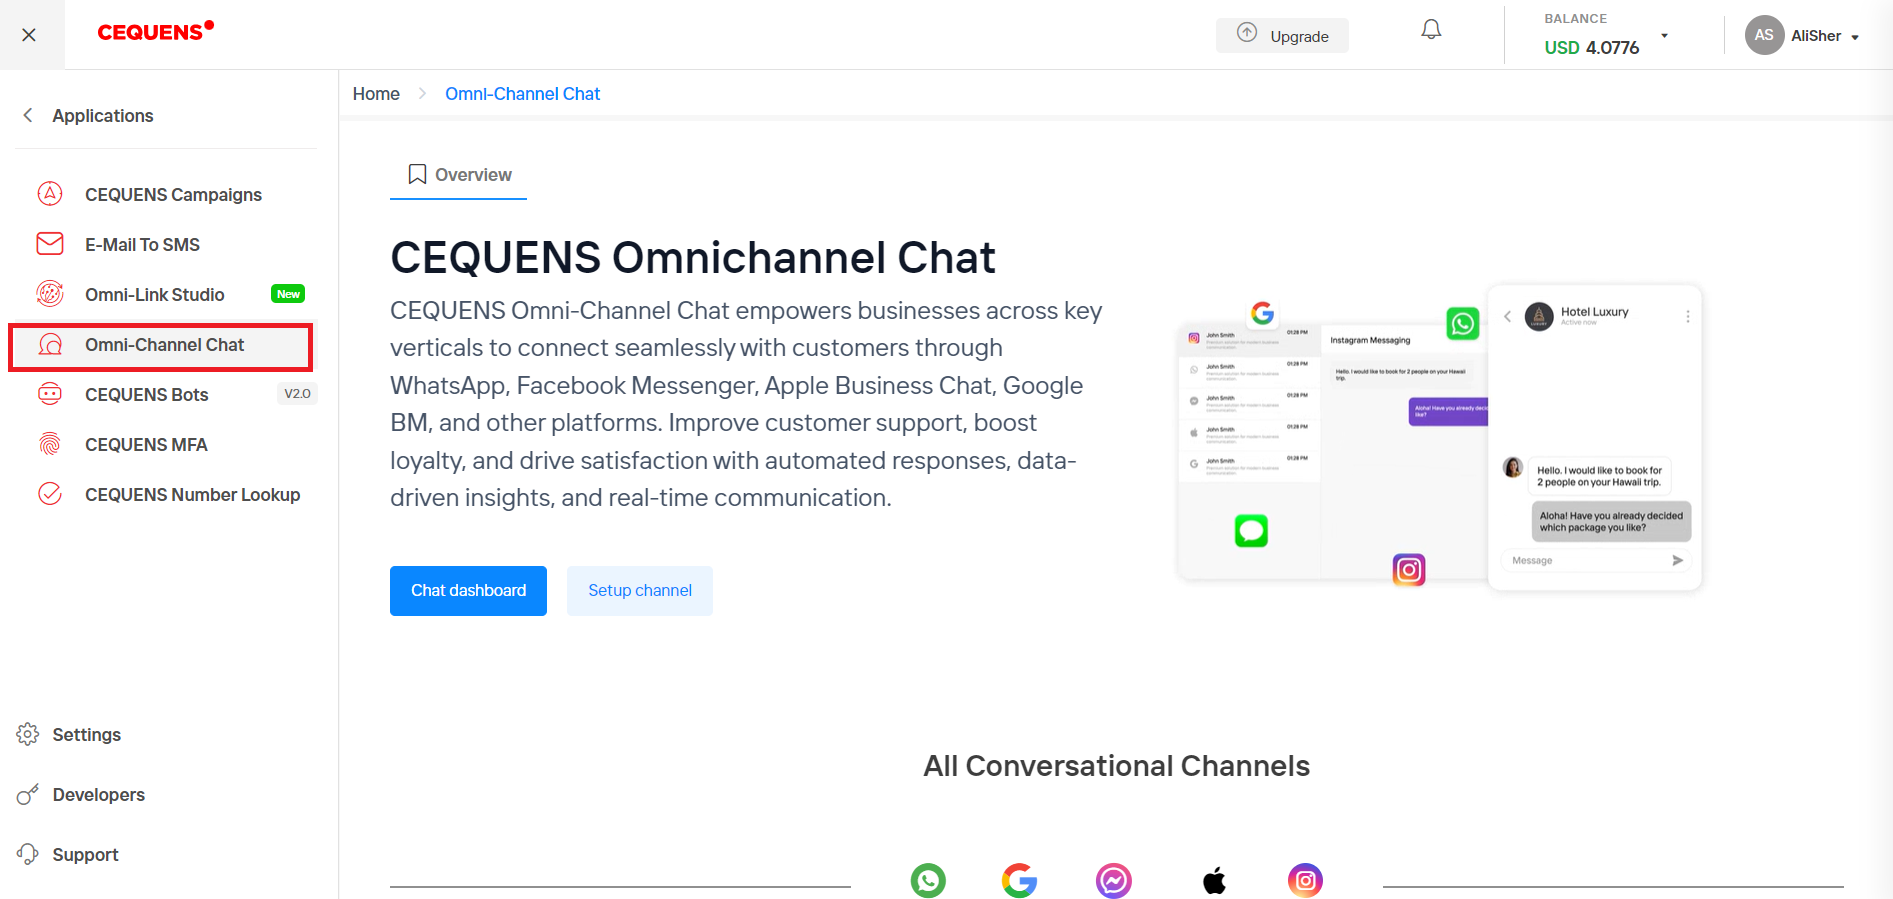Click the Overview bookmark icon
The image size is (1893, 899).
click(417, 174)
